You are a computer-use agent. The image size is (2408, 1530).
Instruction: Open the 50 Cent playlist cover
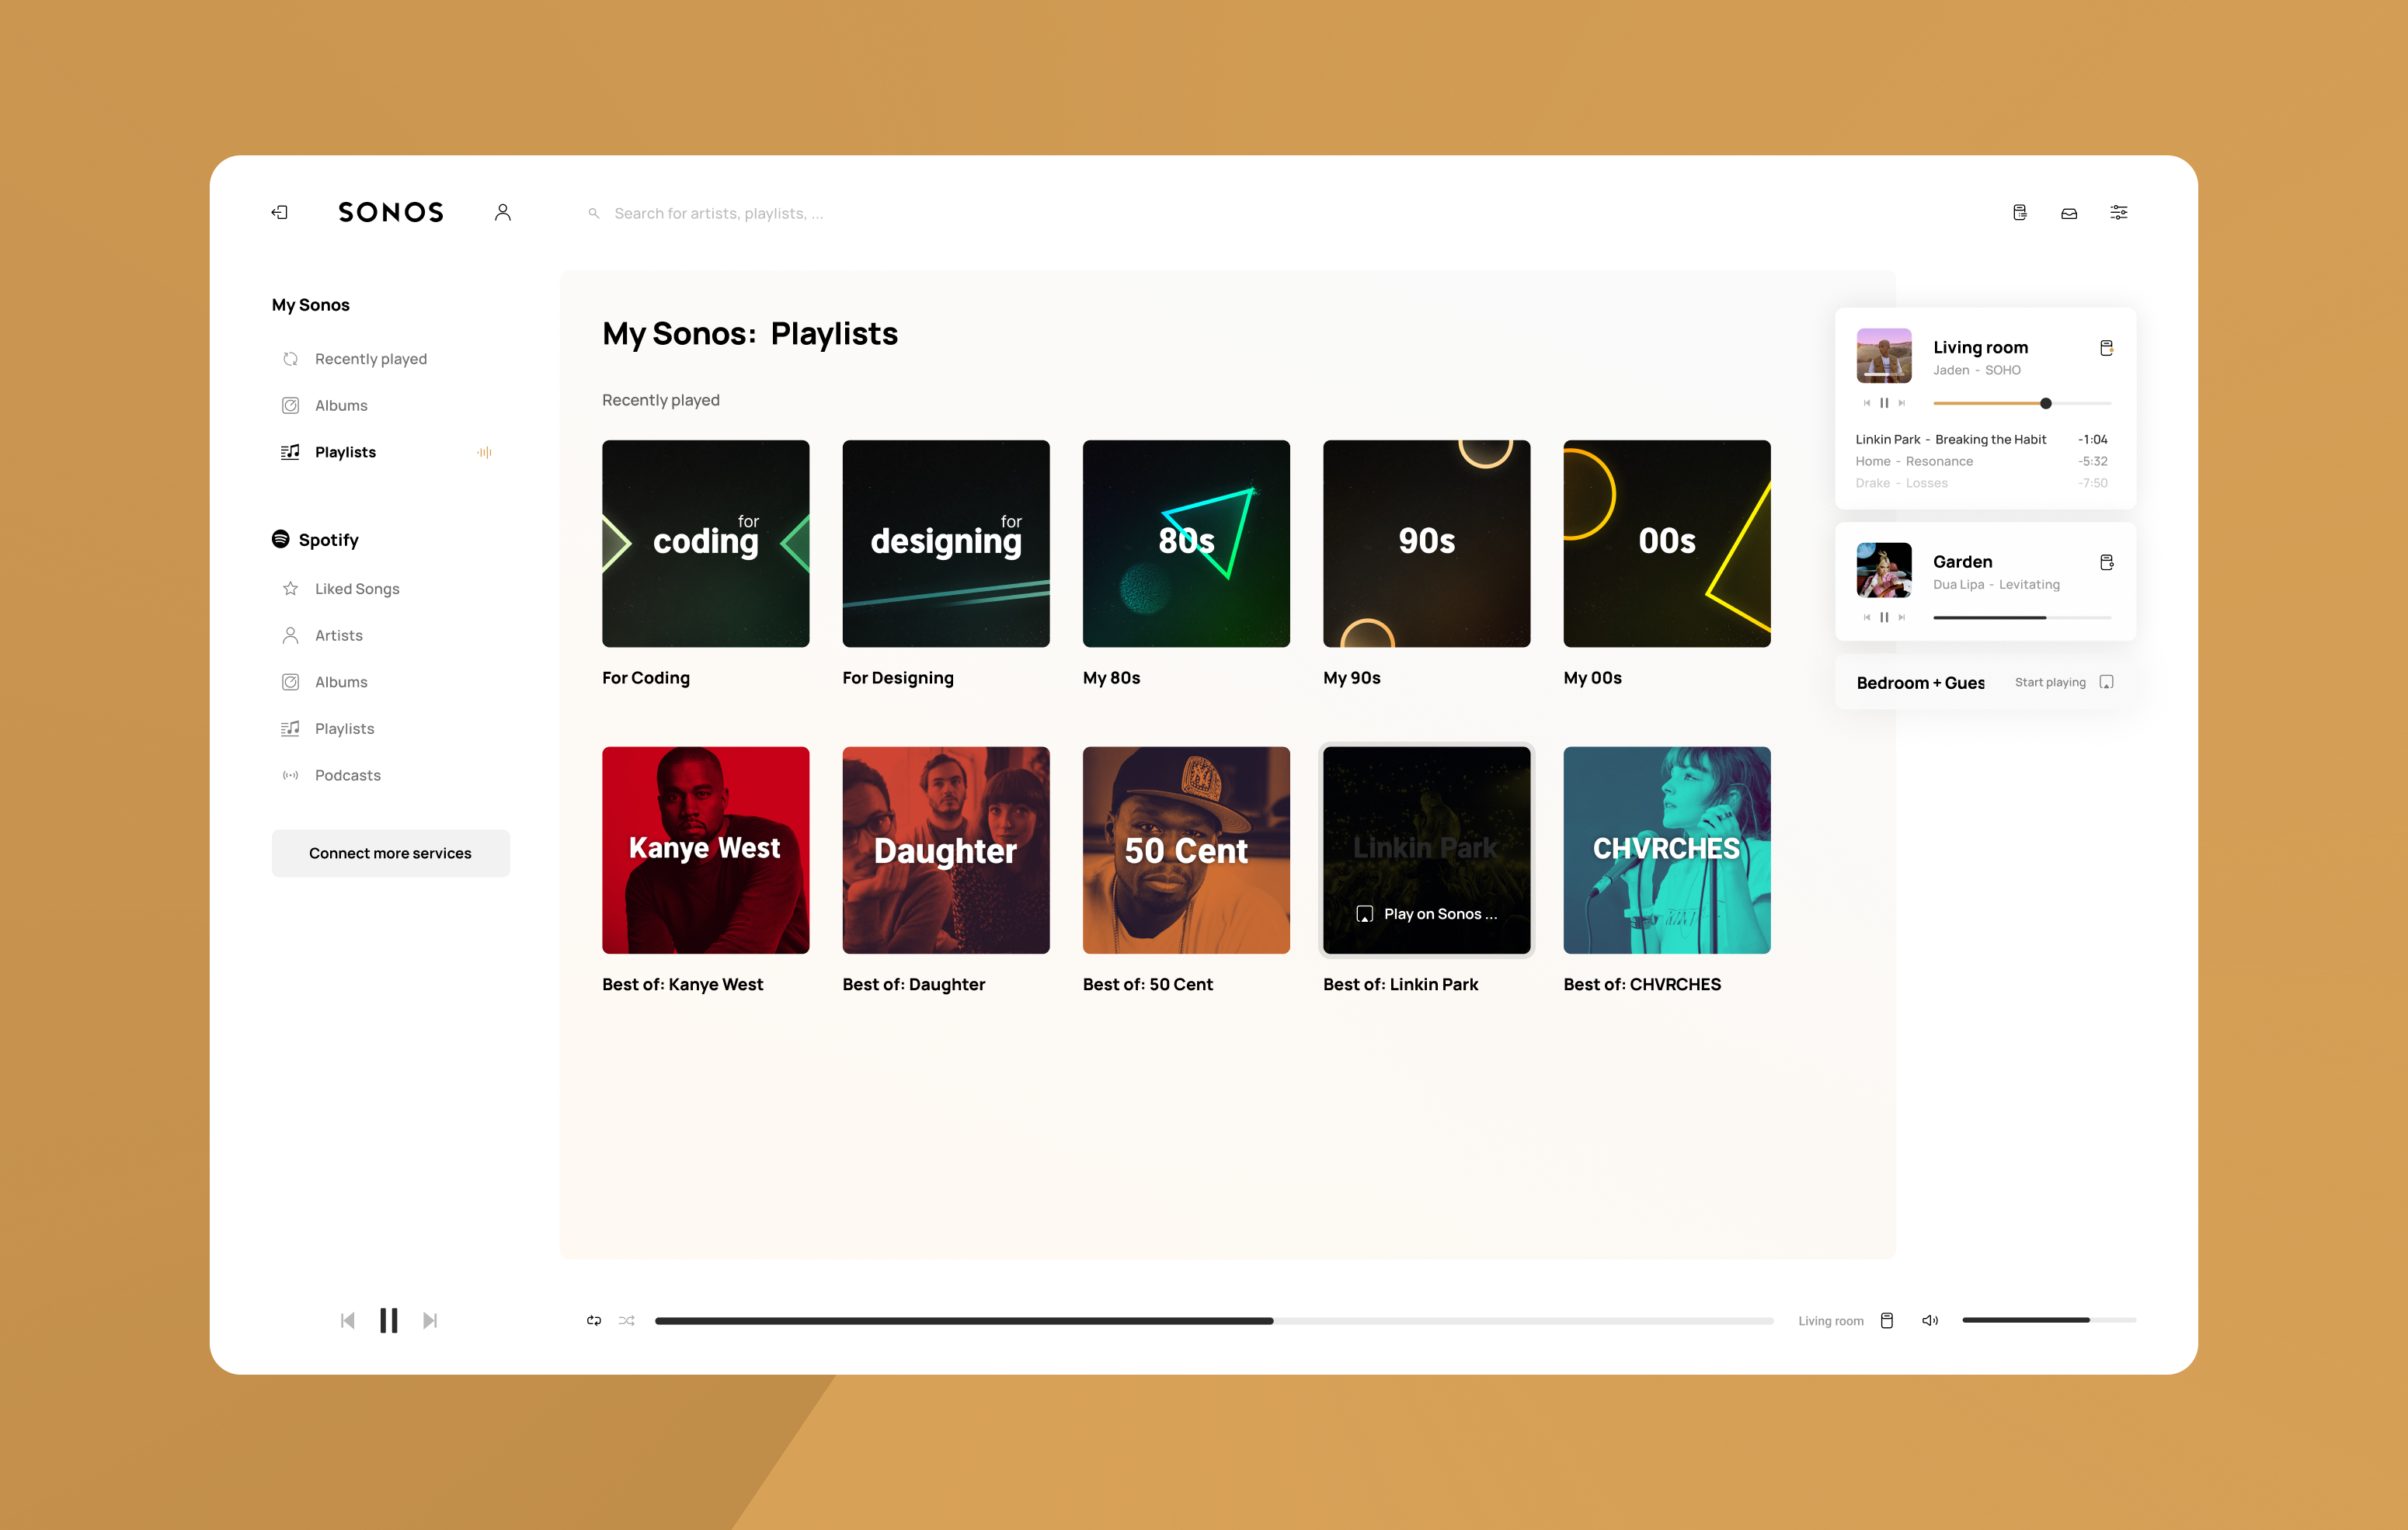click(x=1186, y=850)
